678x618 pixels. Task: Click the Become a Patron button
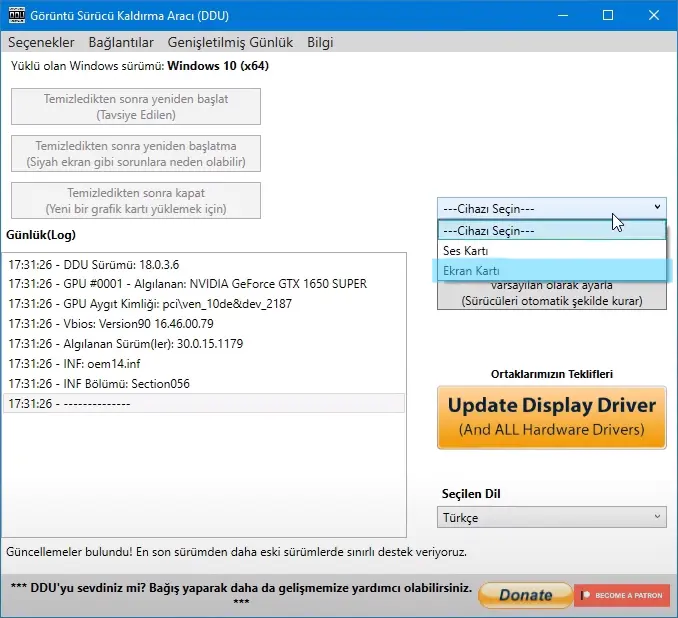click(622, 596)
